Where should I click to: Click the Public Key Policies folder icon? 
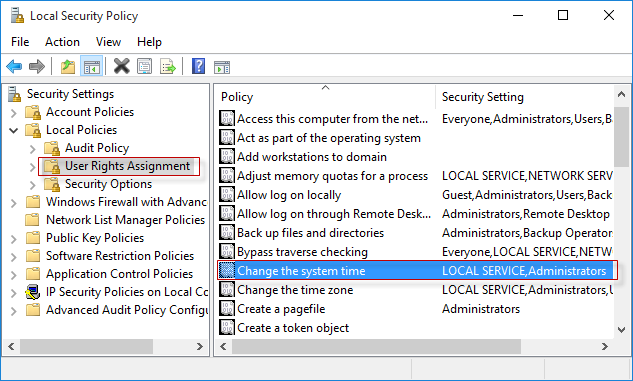click(x=33, y=238)
